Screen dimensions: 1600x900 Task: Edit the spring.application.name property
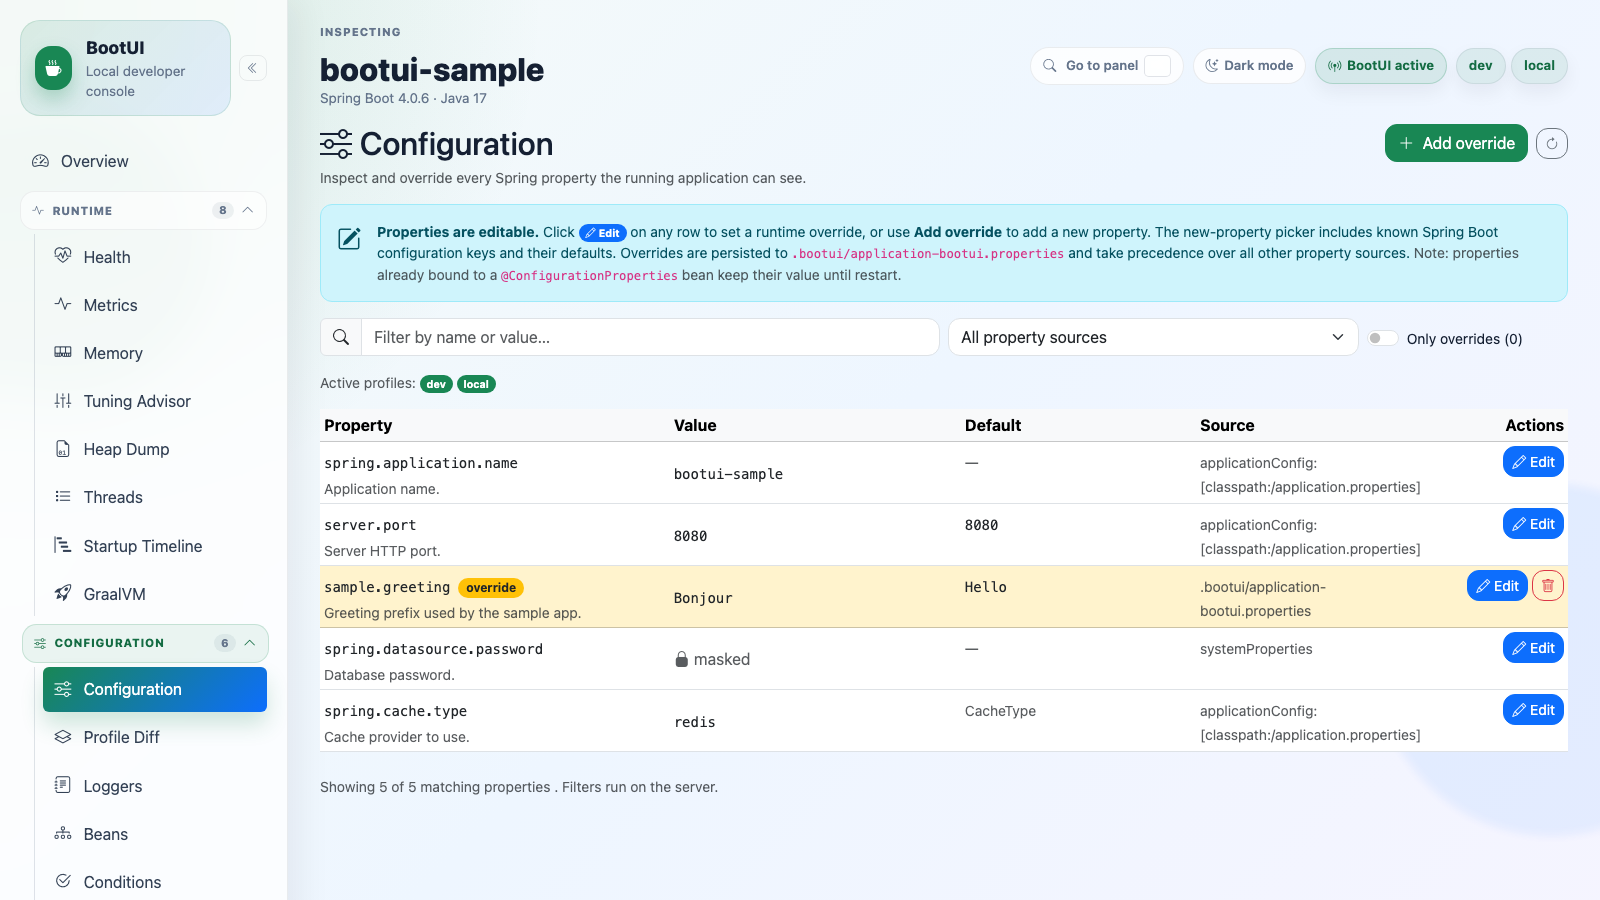pyautogui.click(x=1533, y=462)
